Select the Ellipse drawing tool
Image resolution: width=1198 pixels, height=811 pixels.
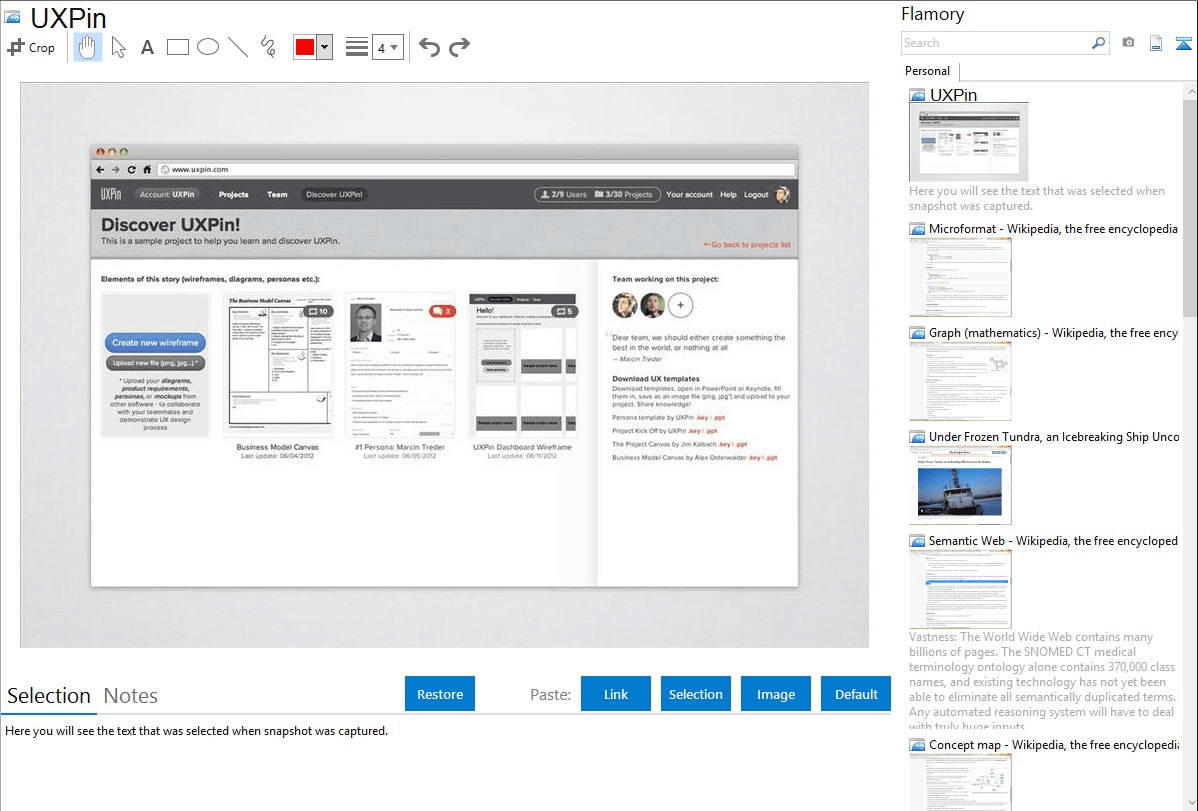pyautogui.click(x=206, y=46)
